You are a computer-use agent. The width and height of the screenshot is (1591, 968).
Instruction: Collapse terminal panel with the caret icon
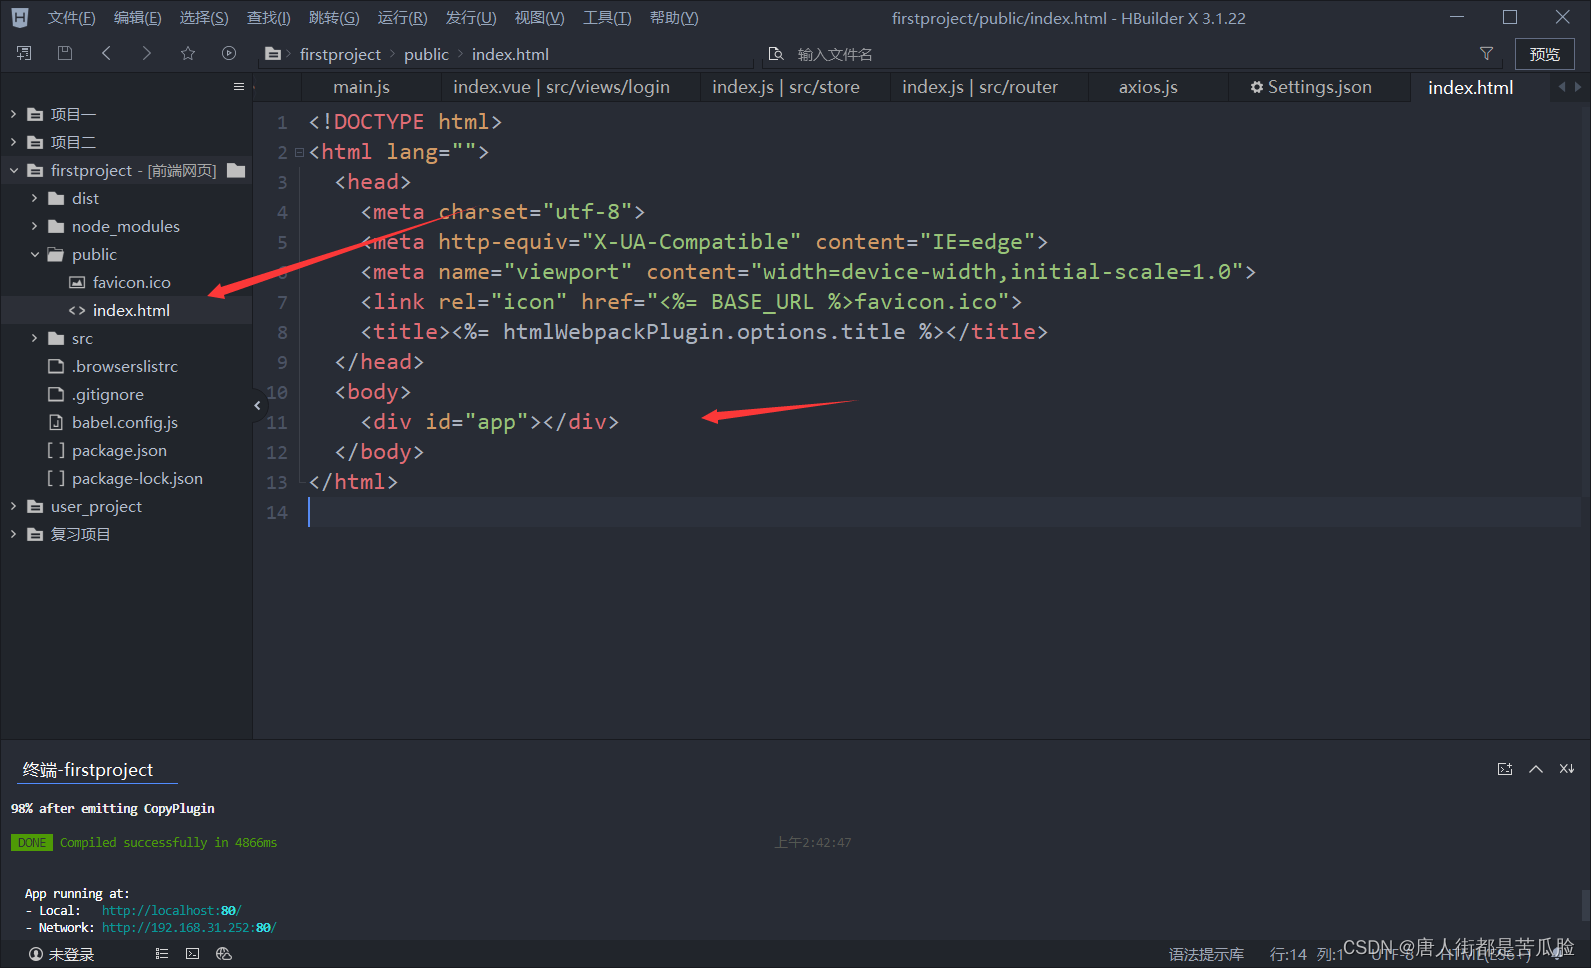(1536, 769)
